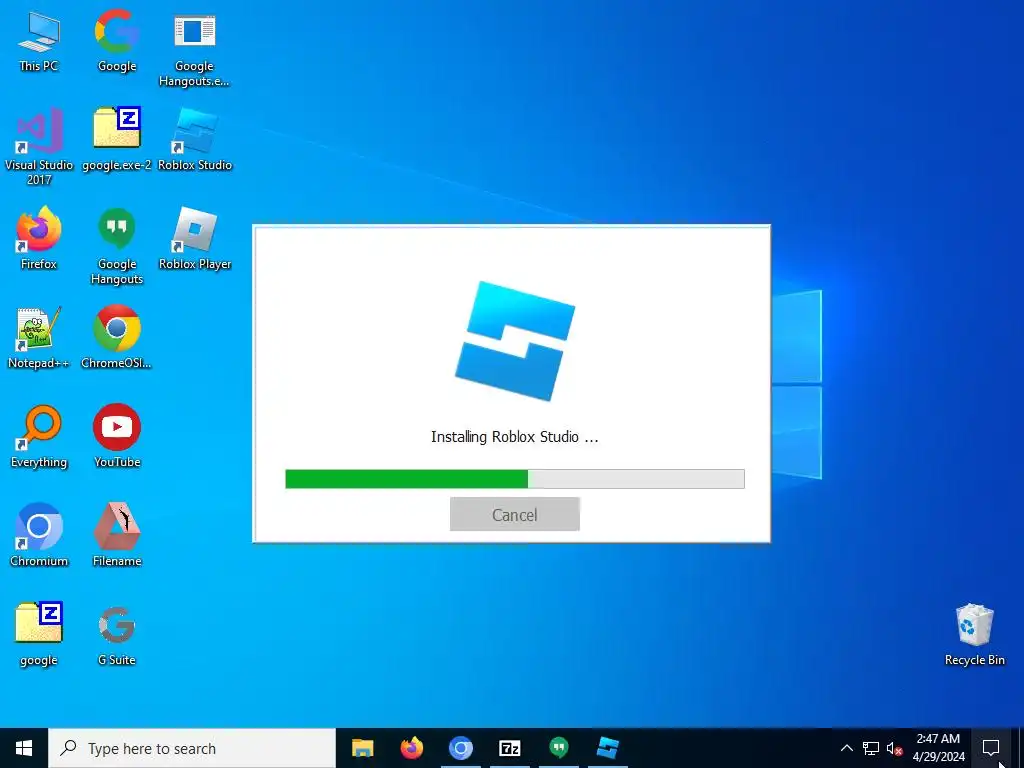
Task: Select the Google Hangouts.exe desktop icon
Action: coord(195,49)
